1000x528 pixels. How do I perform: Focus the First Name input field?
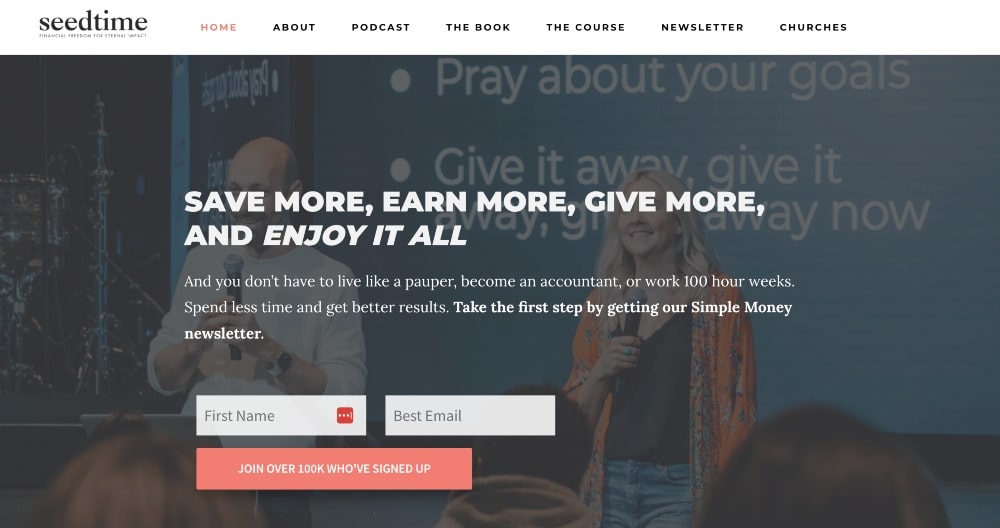(281, 416)
